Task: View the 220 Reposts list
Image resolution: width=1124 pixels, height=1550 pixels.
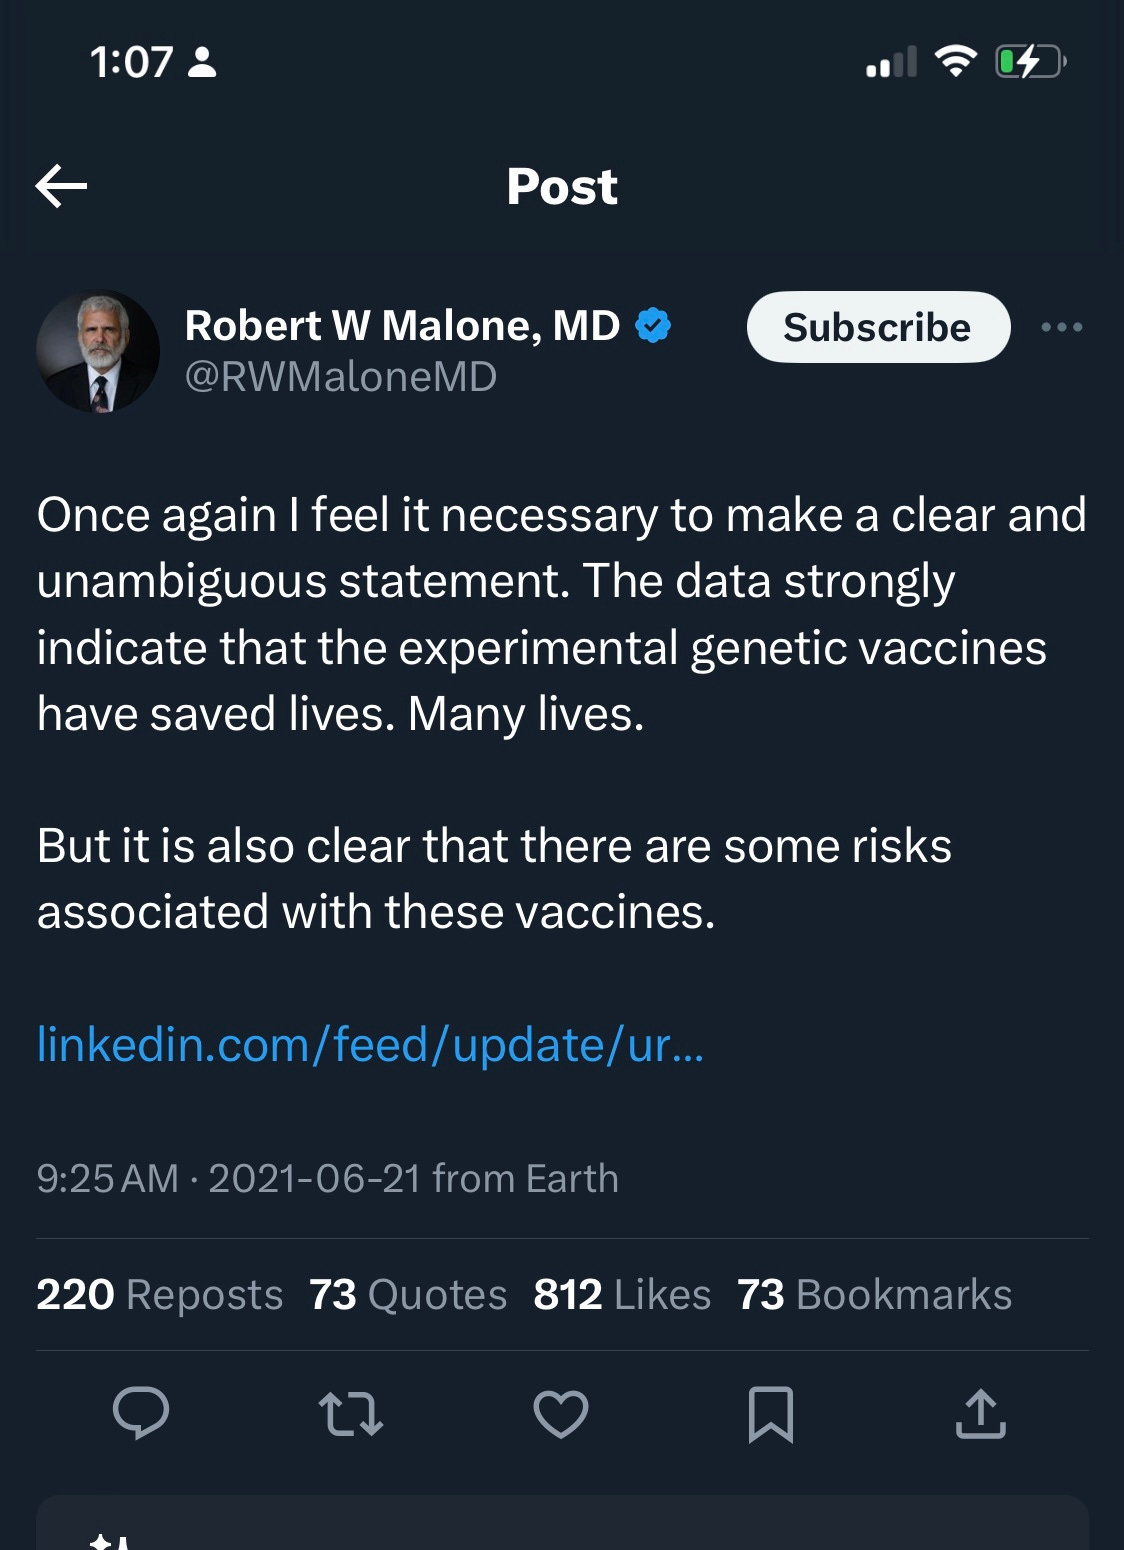Action: click(x=160, y=1295)
